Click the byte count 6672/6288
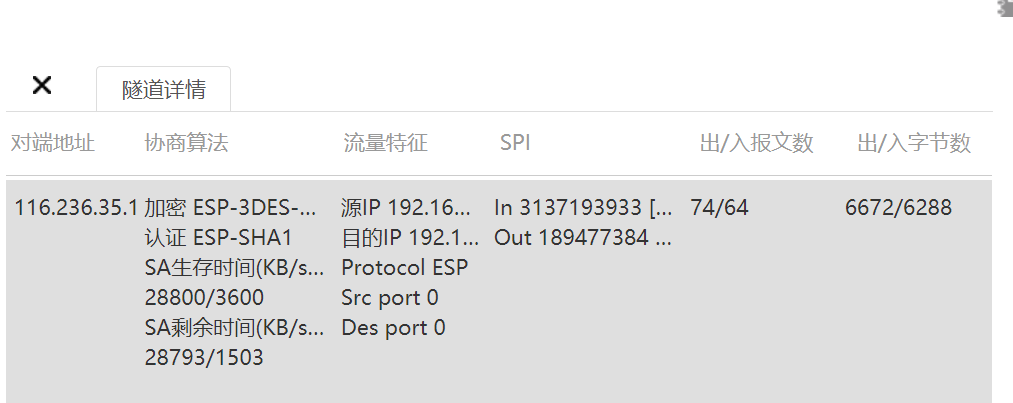Image resolution: width=1013 pixels, height=403 pixels. tap(898, 208)
